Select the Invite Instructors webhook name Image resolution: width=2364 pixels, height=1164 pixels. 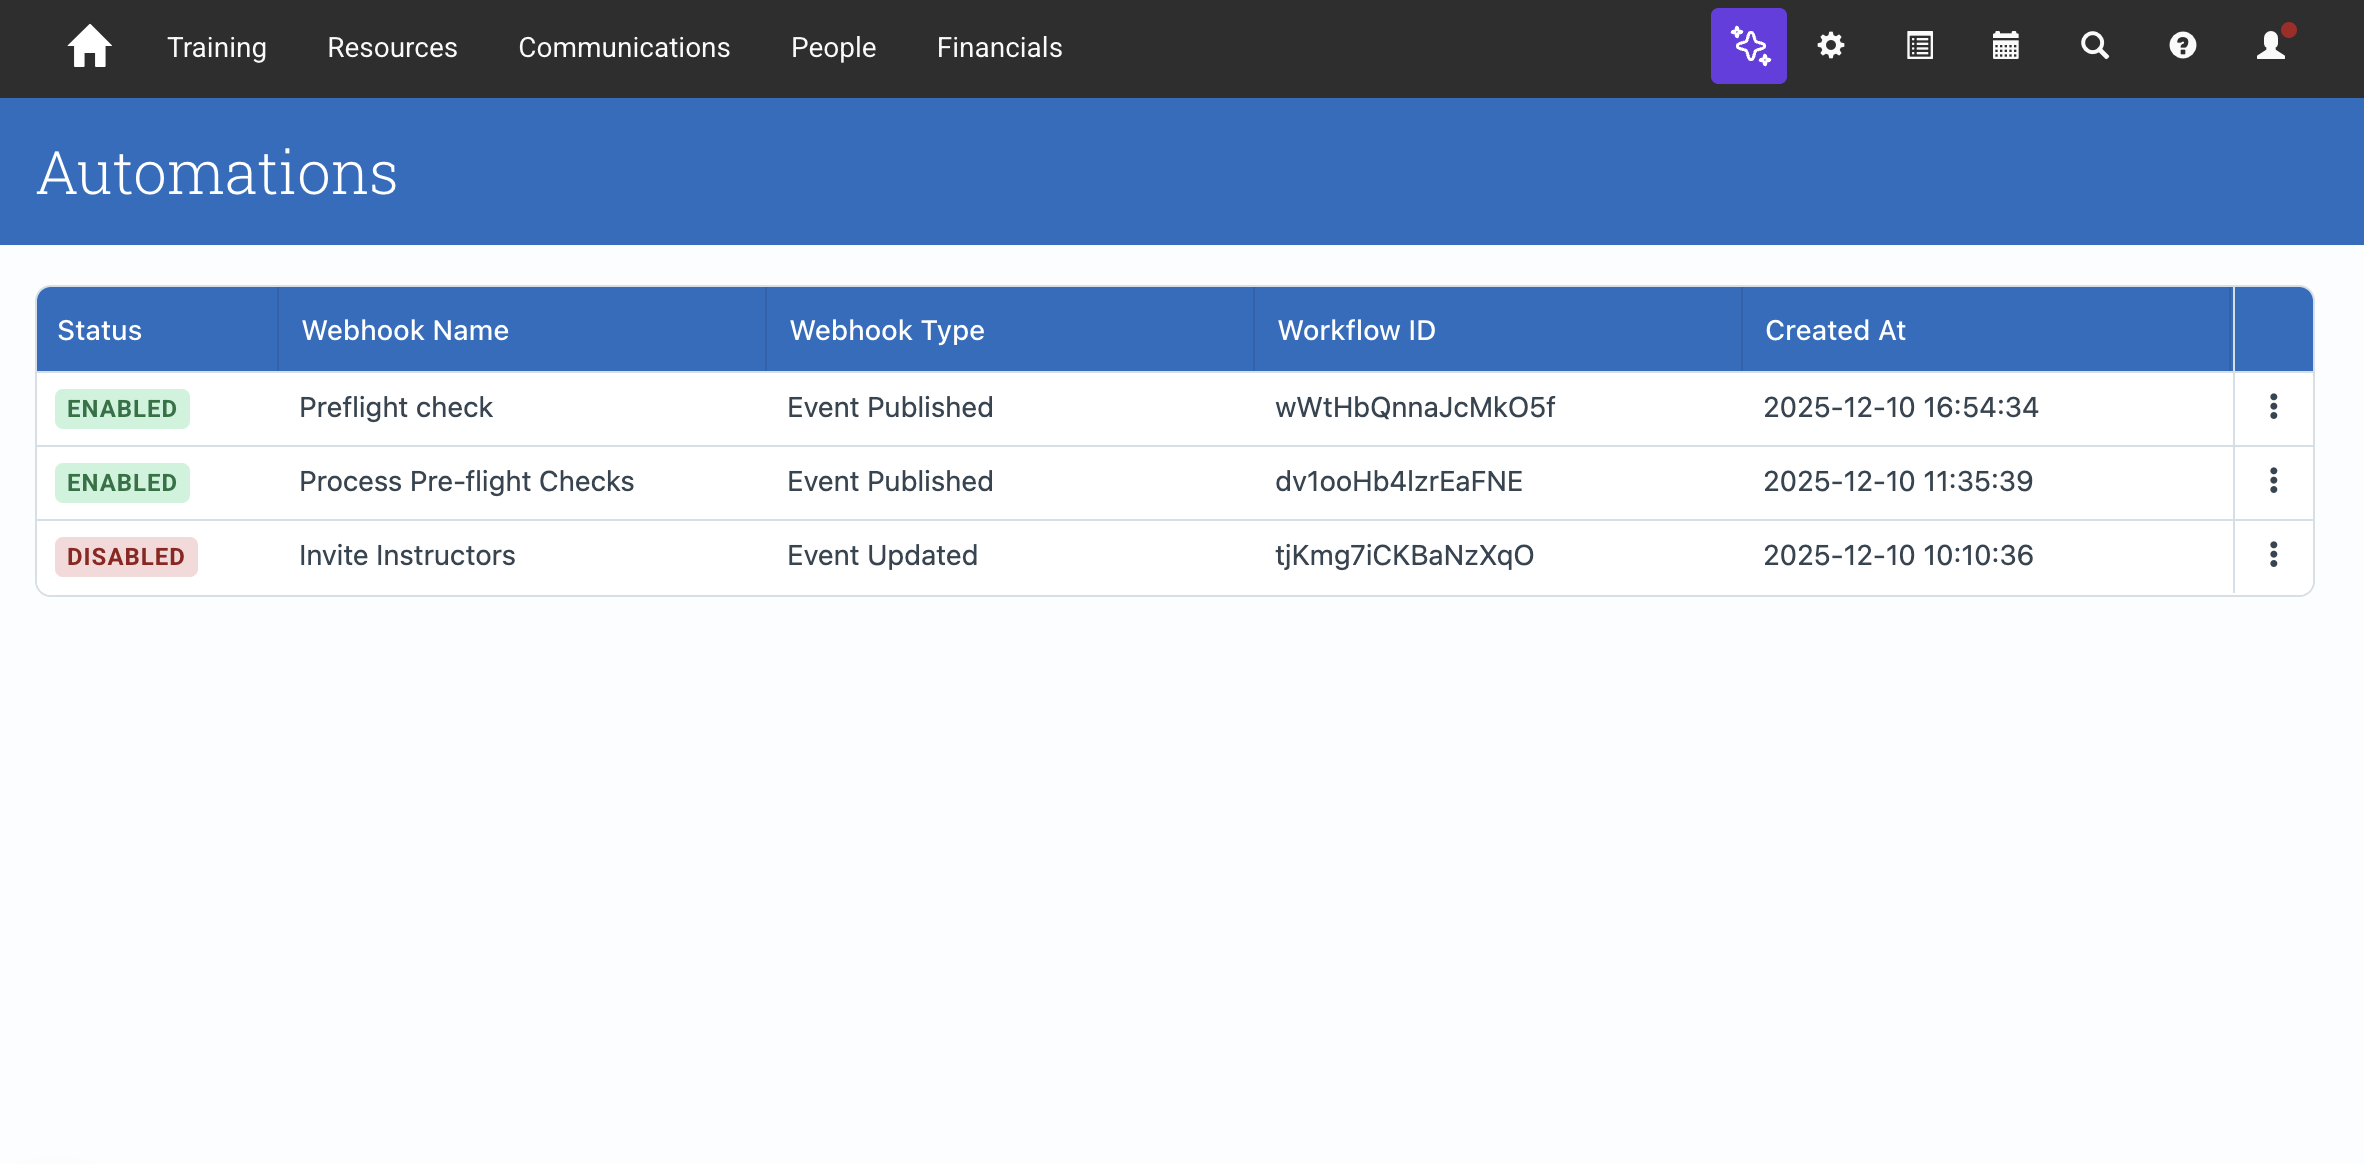point(407,556)
